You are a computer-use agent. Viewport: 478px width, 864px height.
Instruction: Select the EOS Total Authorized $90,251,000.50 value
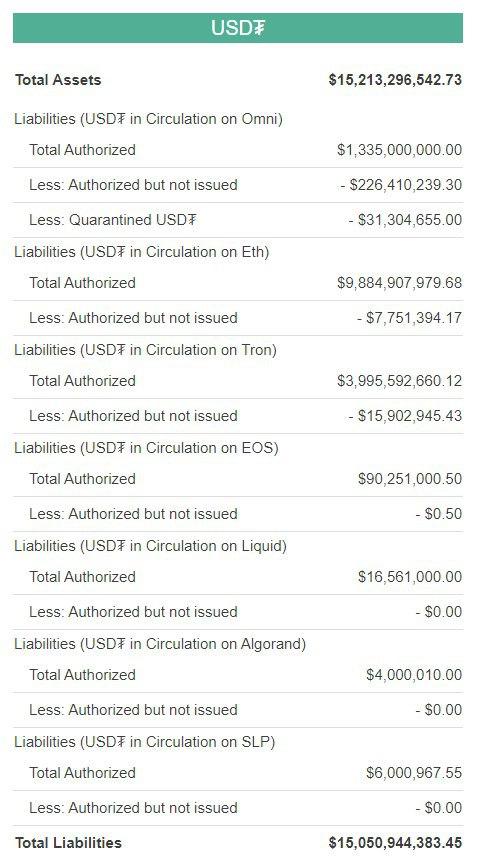point(410,479)
